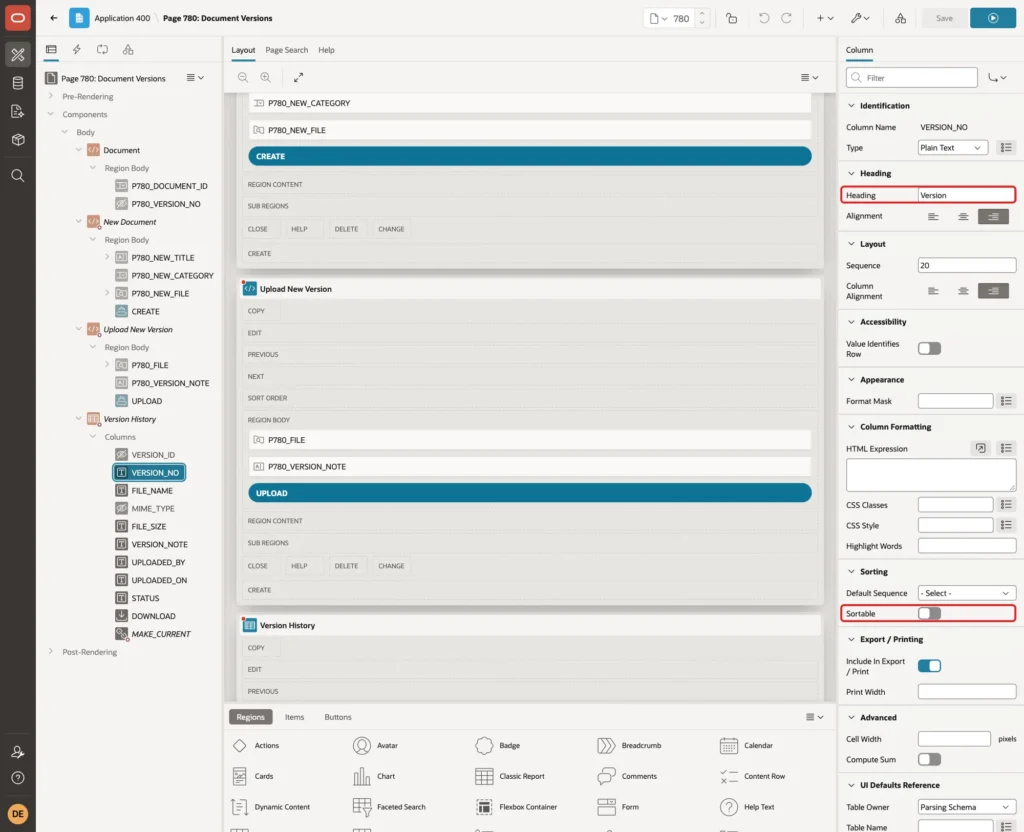Open the SQL Workshop database icon
The width and height of the screenshot is (1024, 832).
pyautogui.click(x=18, y=83)
